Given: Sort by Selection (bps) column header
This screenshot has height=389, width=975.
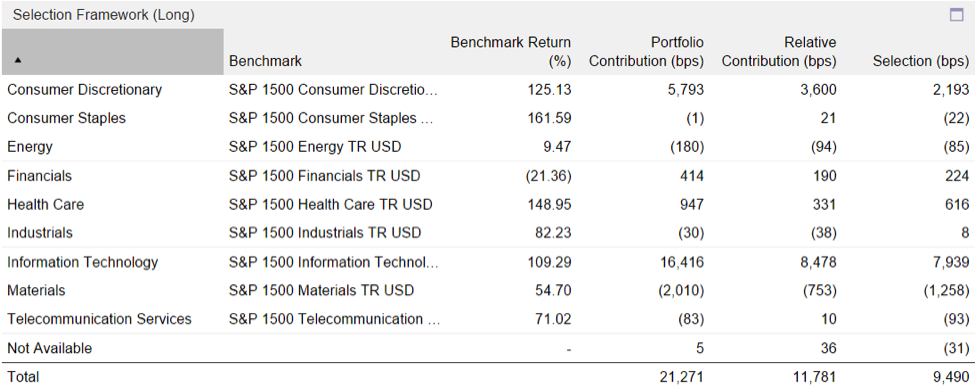Looking at the screenshot, I should 920,61.
